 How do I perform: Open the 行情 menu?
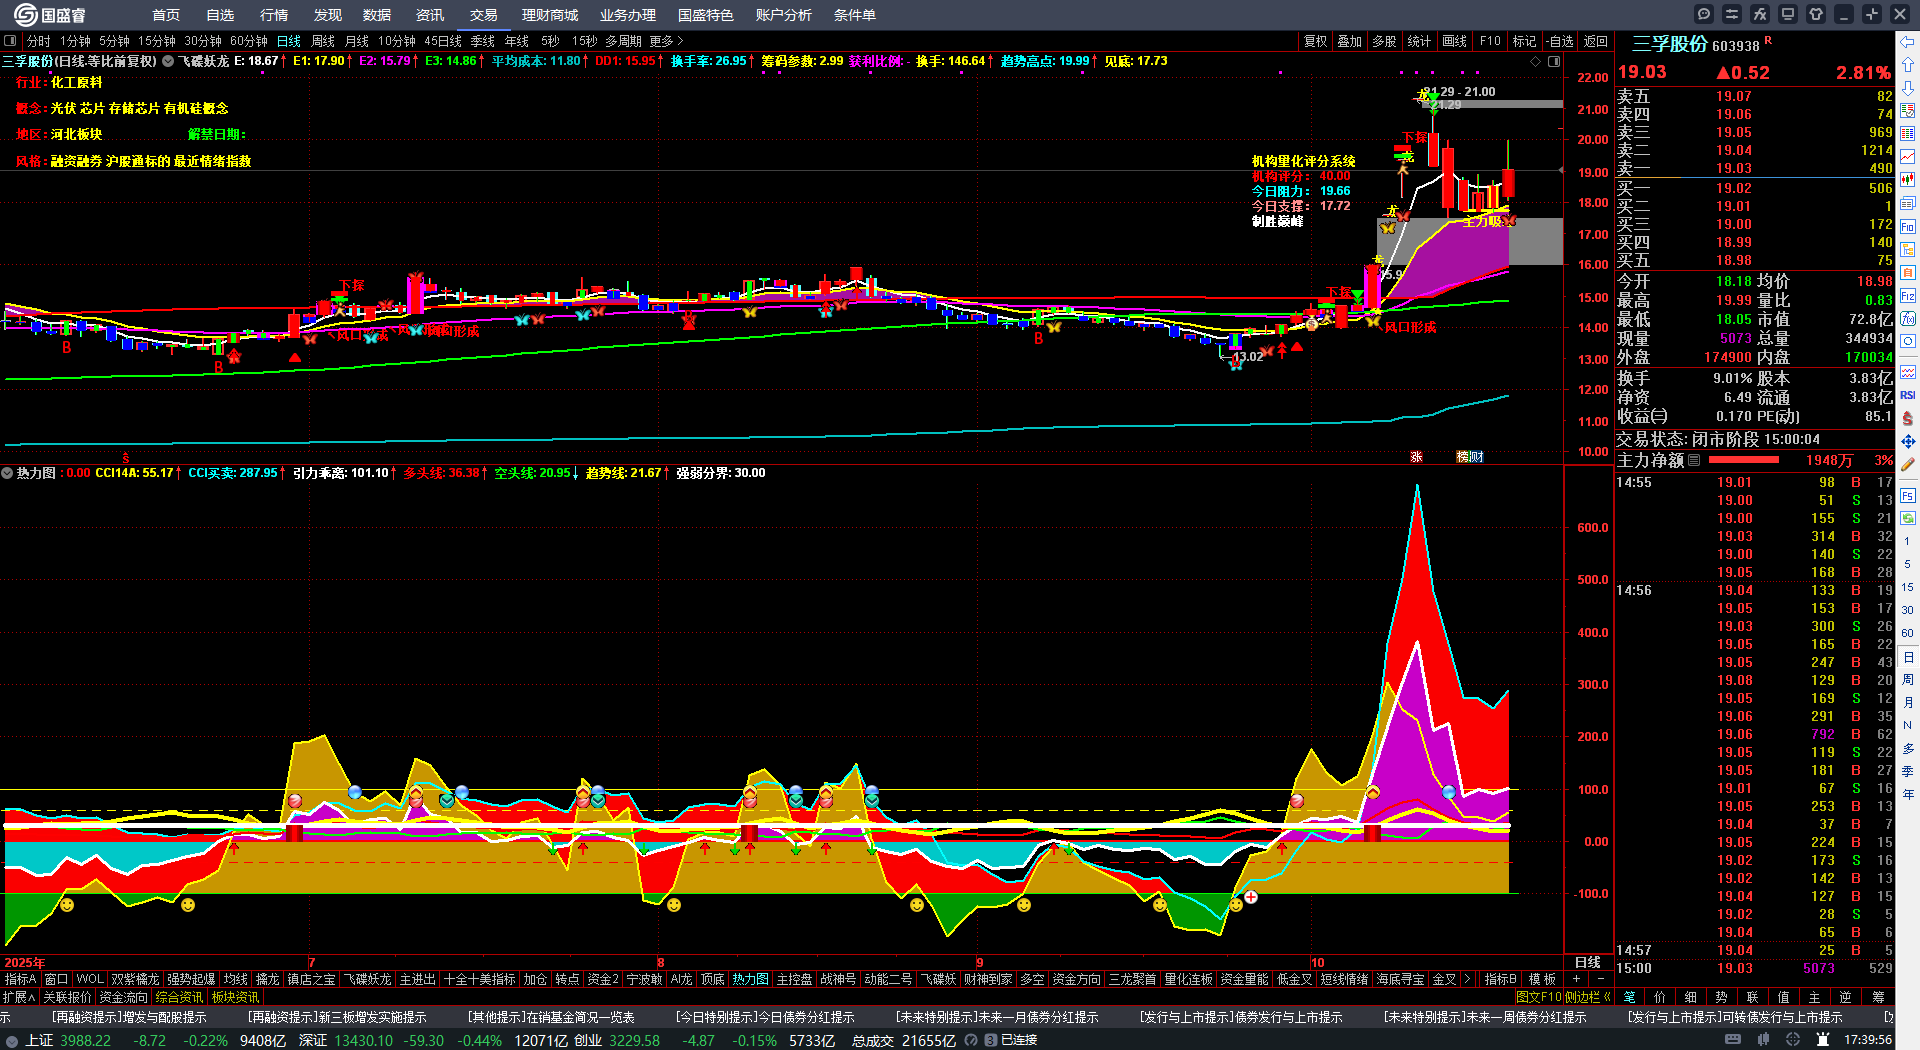pyautogui.click(x=273, y=15)
